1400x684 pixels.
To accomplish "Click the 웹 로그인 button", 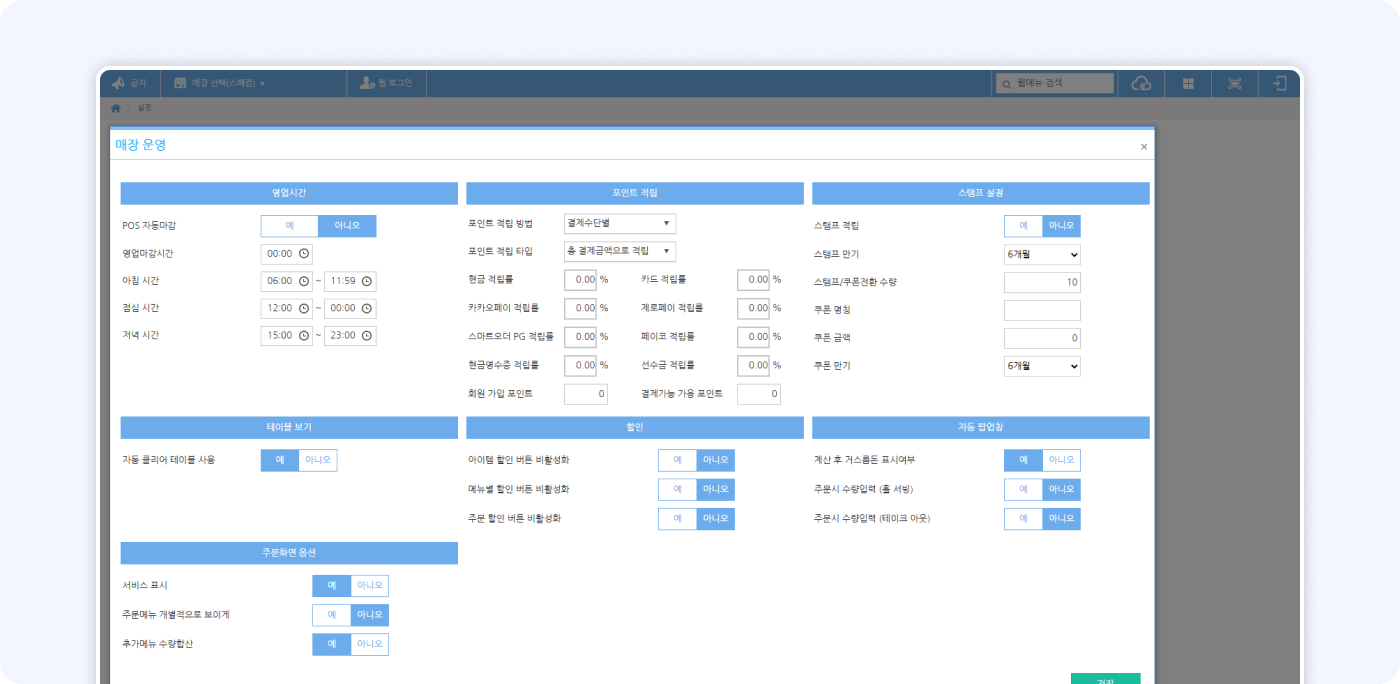I will pyautogui.click(x=387, y=84).
